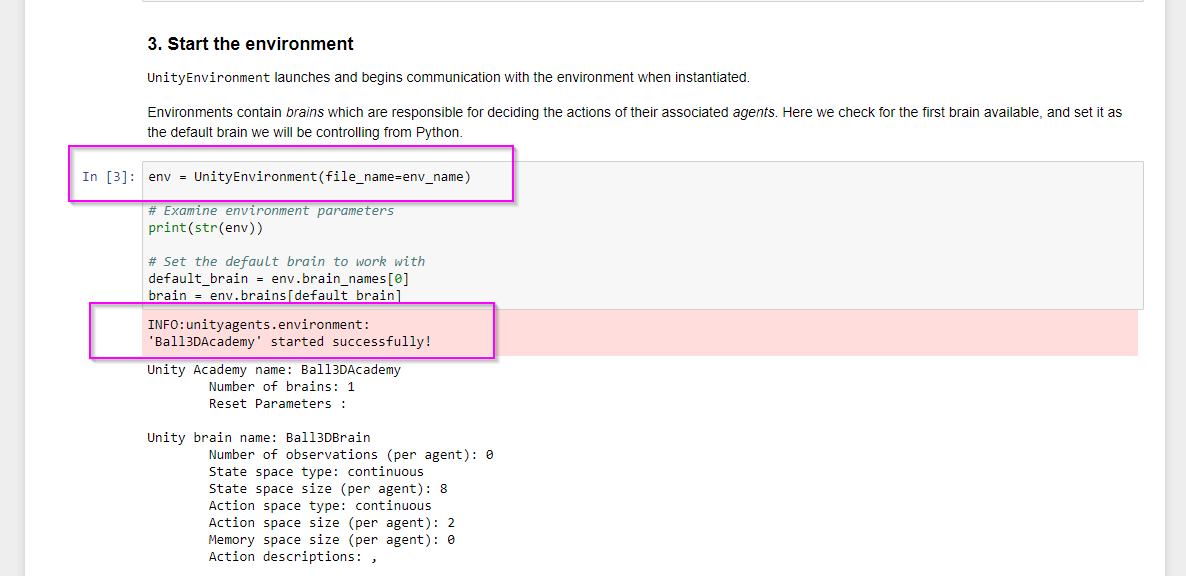Click the INFO:unityagents.environment log line
The image size is (1186, 576).
pos(258,325)
